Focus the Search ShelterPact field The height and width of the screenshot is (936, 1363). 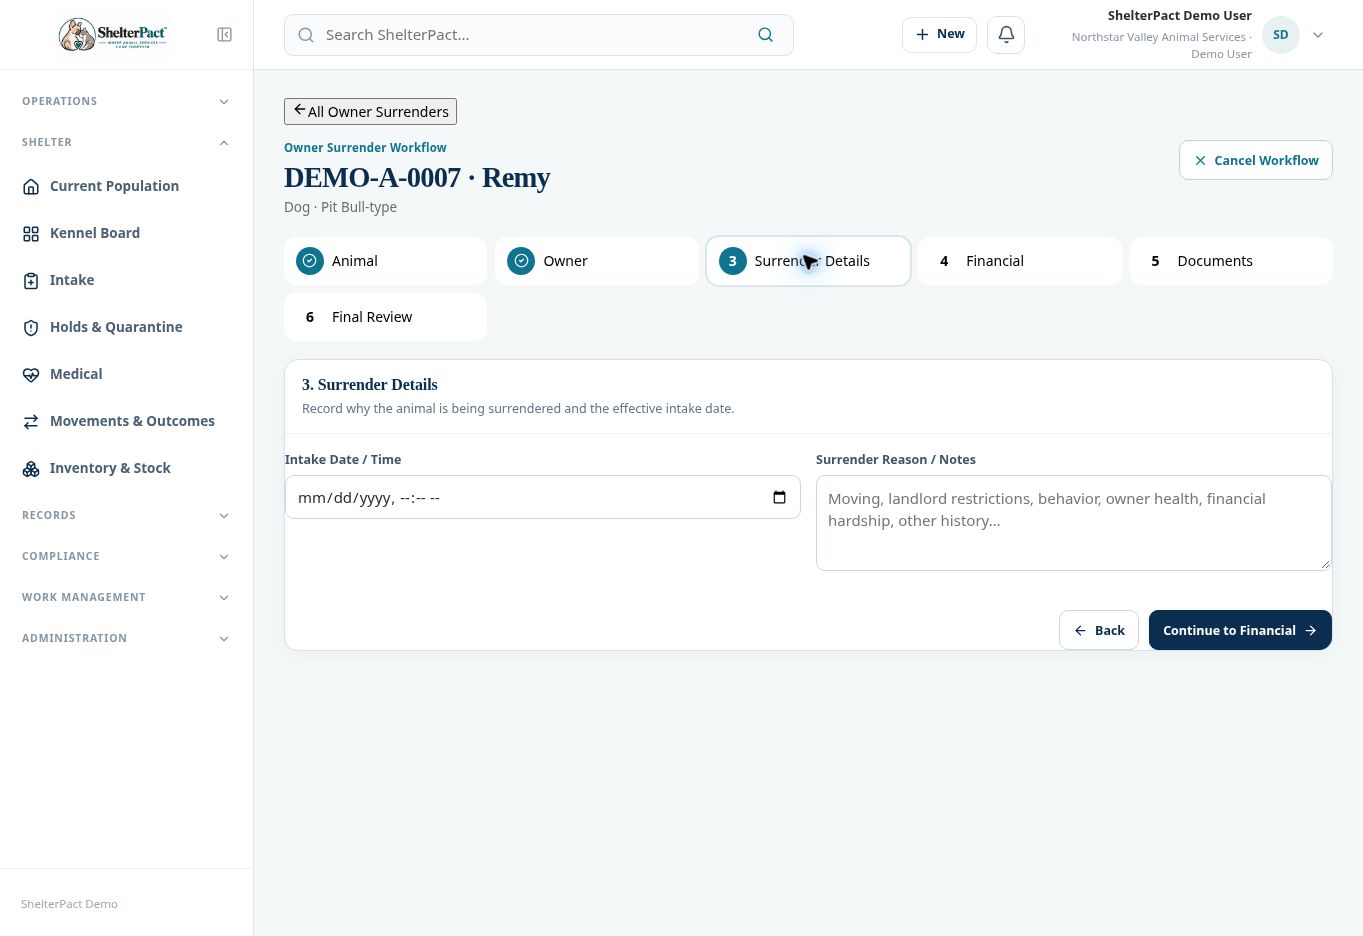pos(538,35)
